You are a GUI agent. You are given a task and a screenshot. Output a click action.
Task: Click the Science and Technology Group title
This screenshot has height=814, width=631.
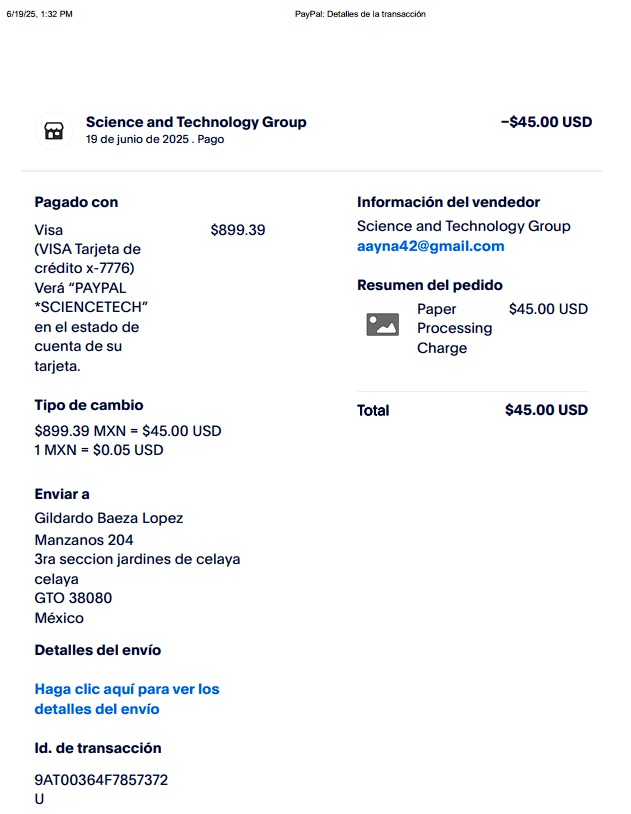pyautogui.click(x=196, y=122)
